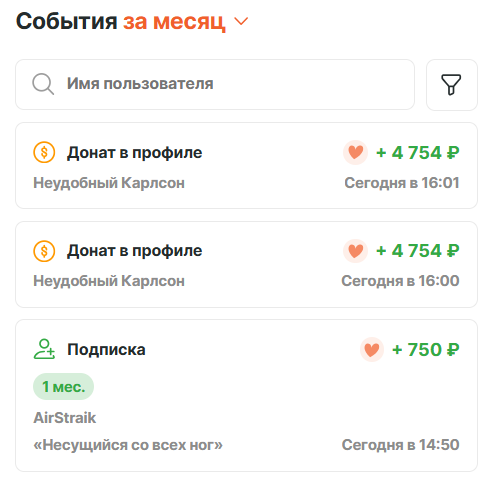Screen dimensions: 493x481
Task: Click the "Сегодня в 14:50" timestamp
Action: 401,445
